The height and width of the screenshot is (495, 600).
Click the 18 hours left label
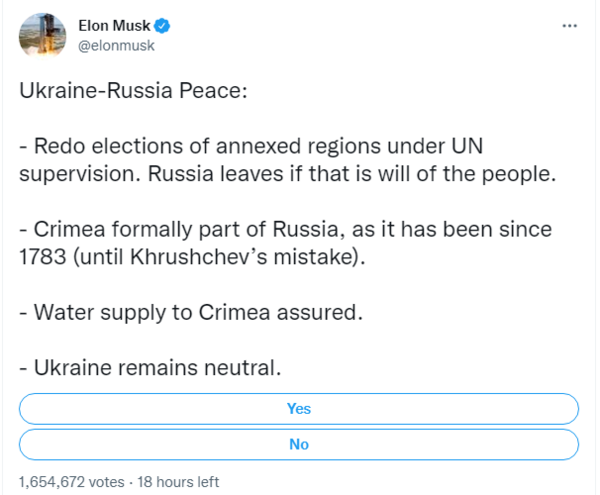pyautogui.click(x=178, y=482)
